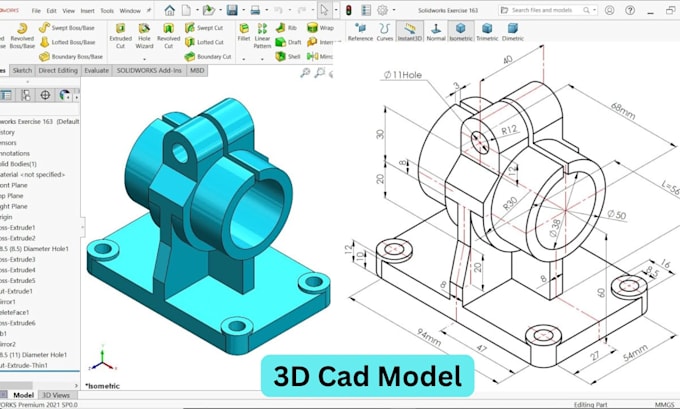
Task: Select Cut-Extrude-Thin1 in the feature tree
Action: point(24,365)
